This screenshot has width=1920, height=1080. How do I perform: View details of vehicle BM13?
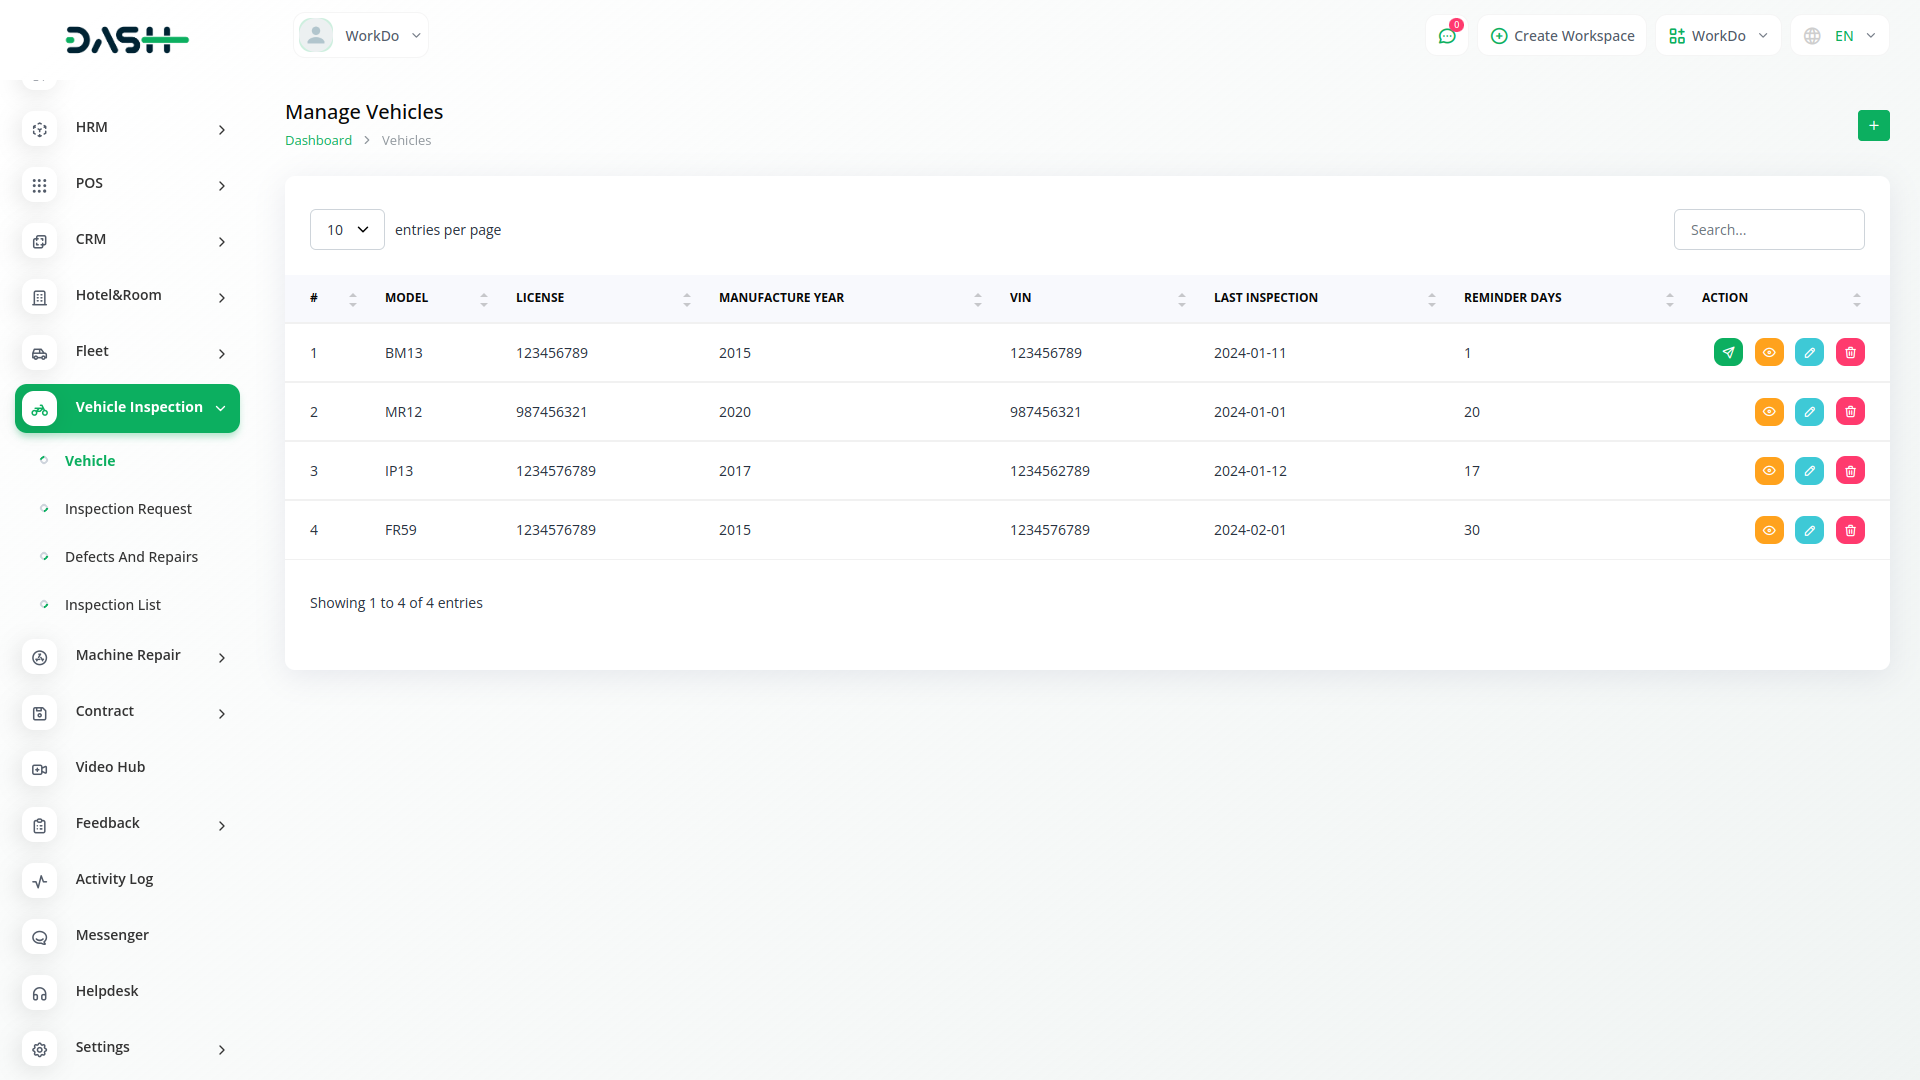1769,352
